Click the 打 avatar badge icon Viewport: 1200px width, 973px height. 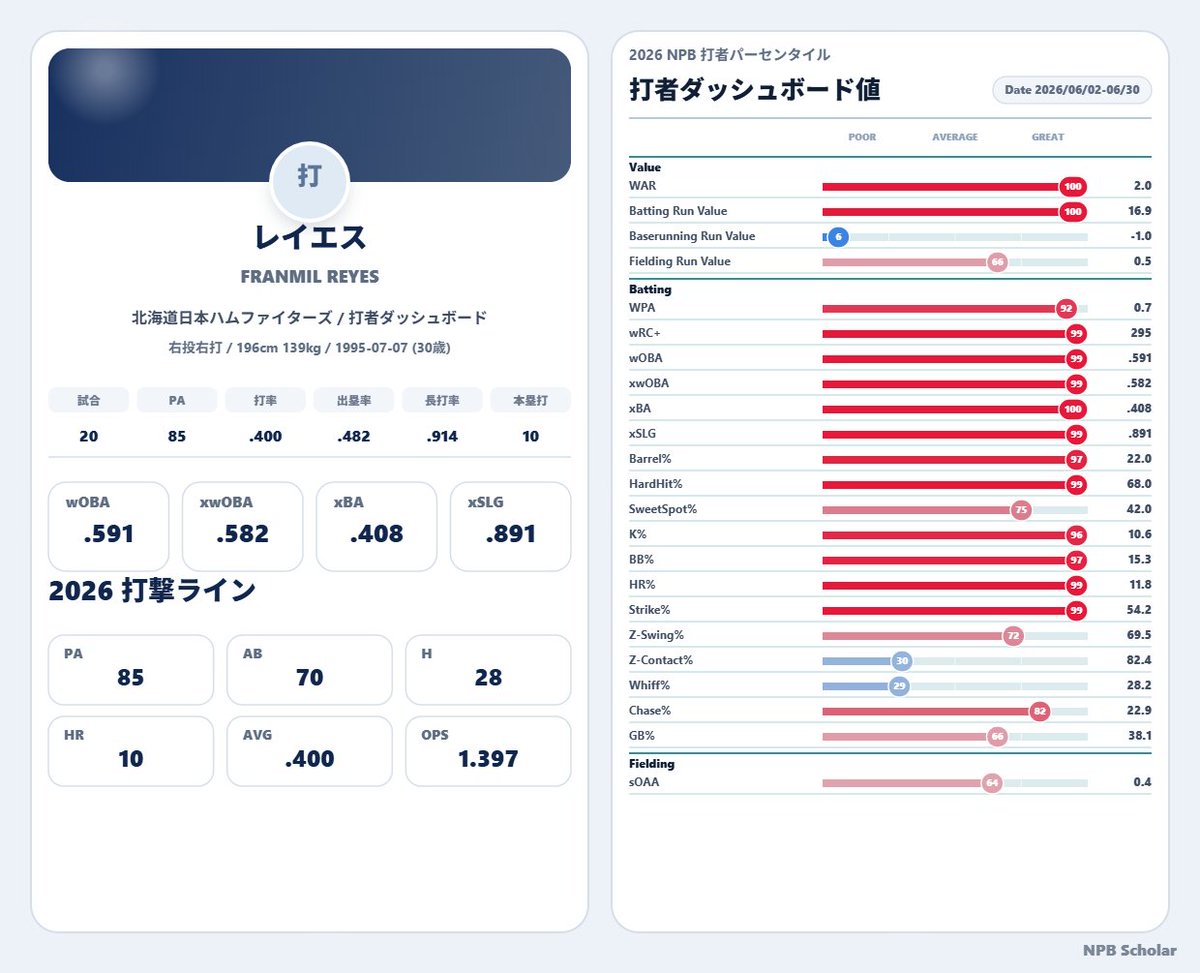(x=309, y=182)
